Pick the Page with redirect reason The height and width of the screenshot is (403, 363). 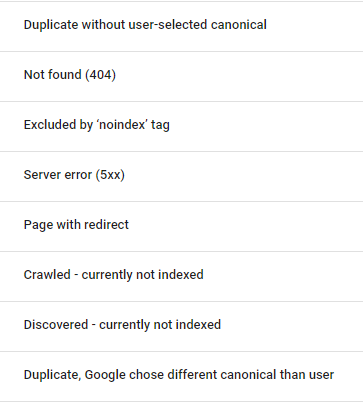coord(181,226)
